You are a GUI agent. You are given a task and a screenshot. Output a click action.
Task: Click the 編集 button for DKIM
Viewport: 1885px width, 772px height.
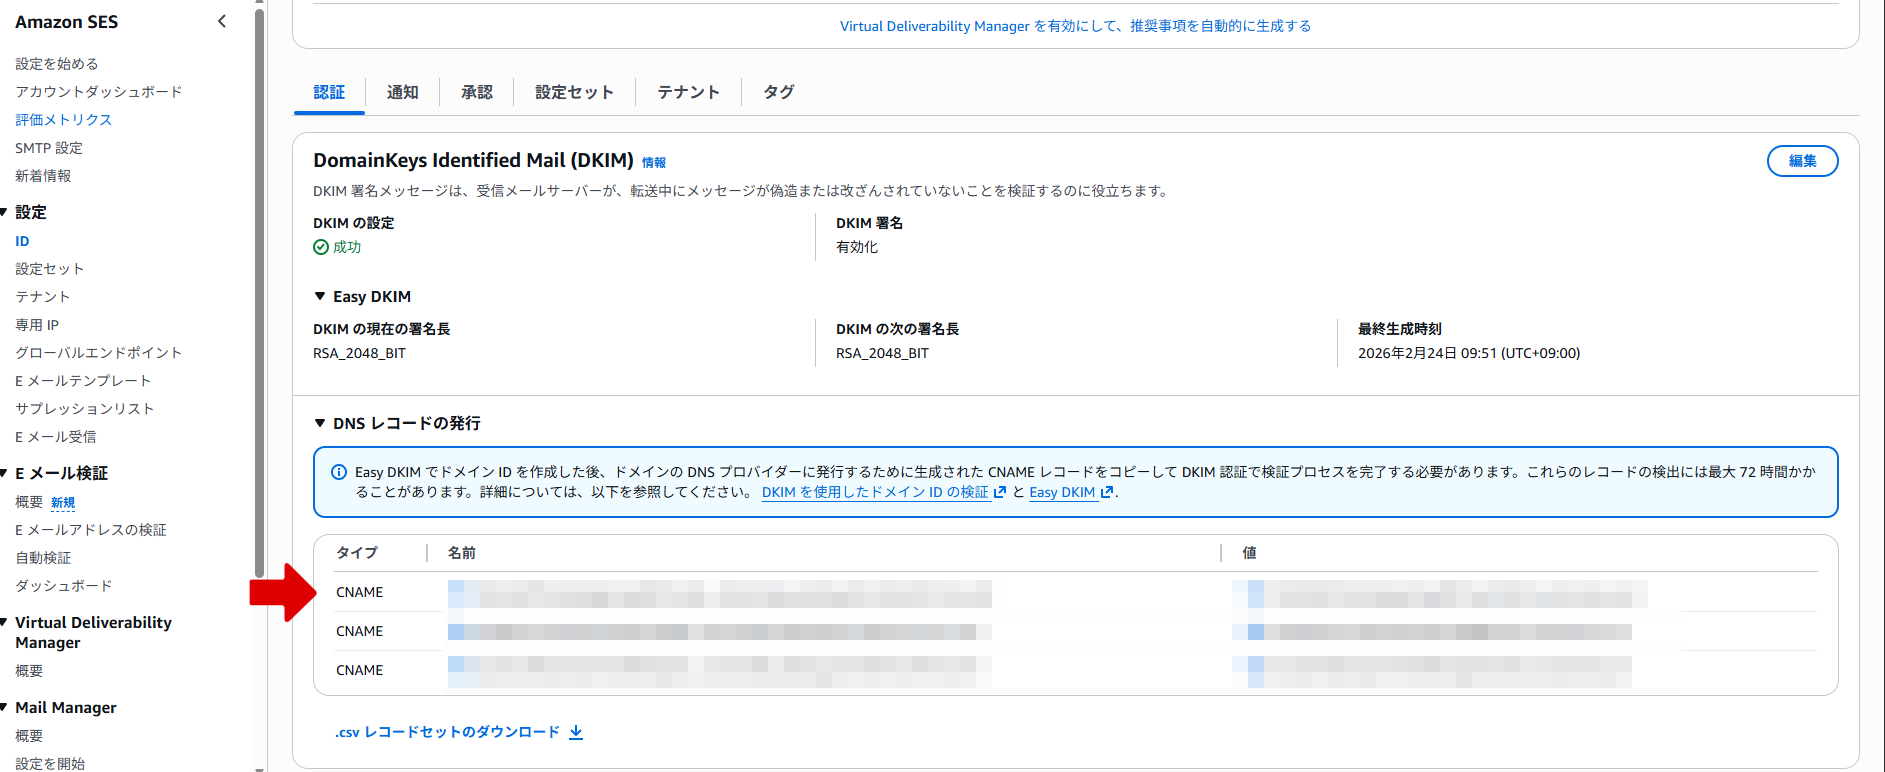click(1802, 161)
